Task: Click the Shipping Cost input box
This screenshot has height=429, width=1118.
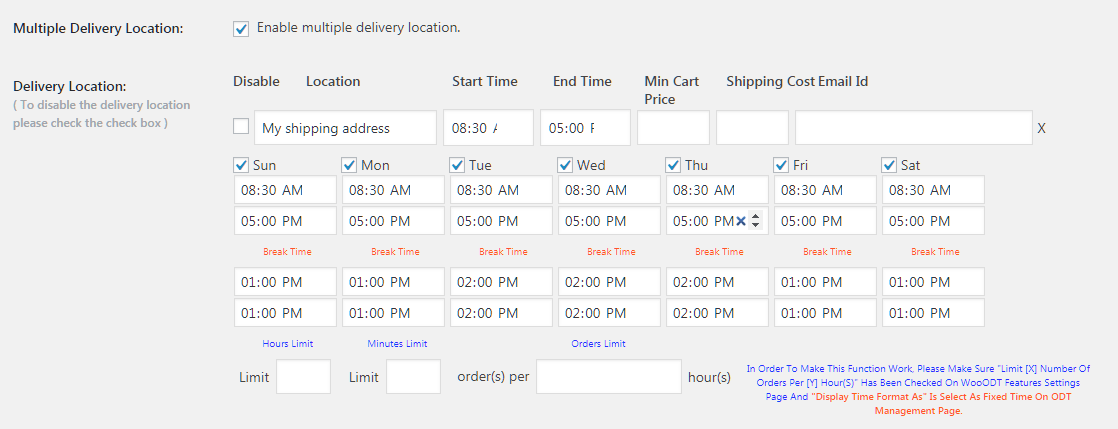Action: point(752,128)
